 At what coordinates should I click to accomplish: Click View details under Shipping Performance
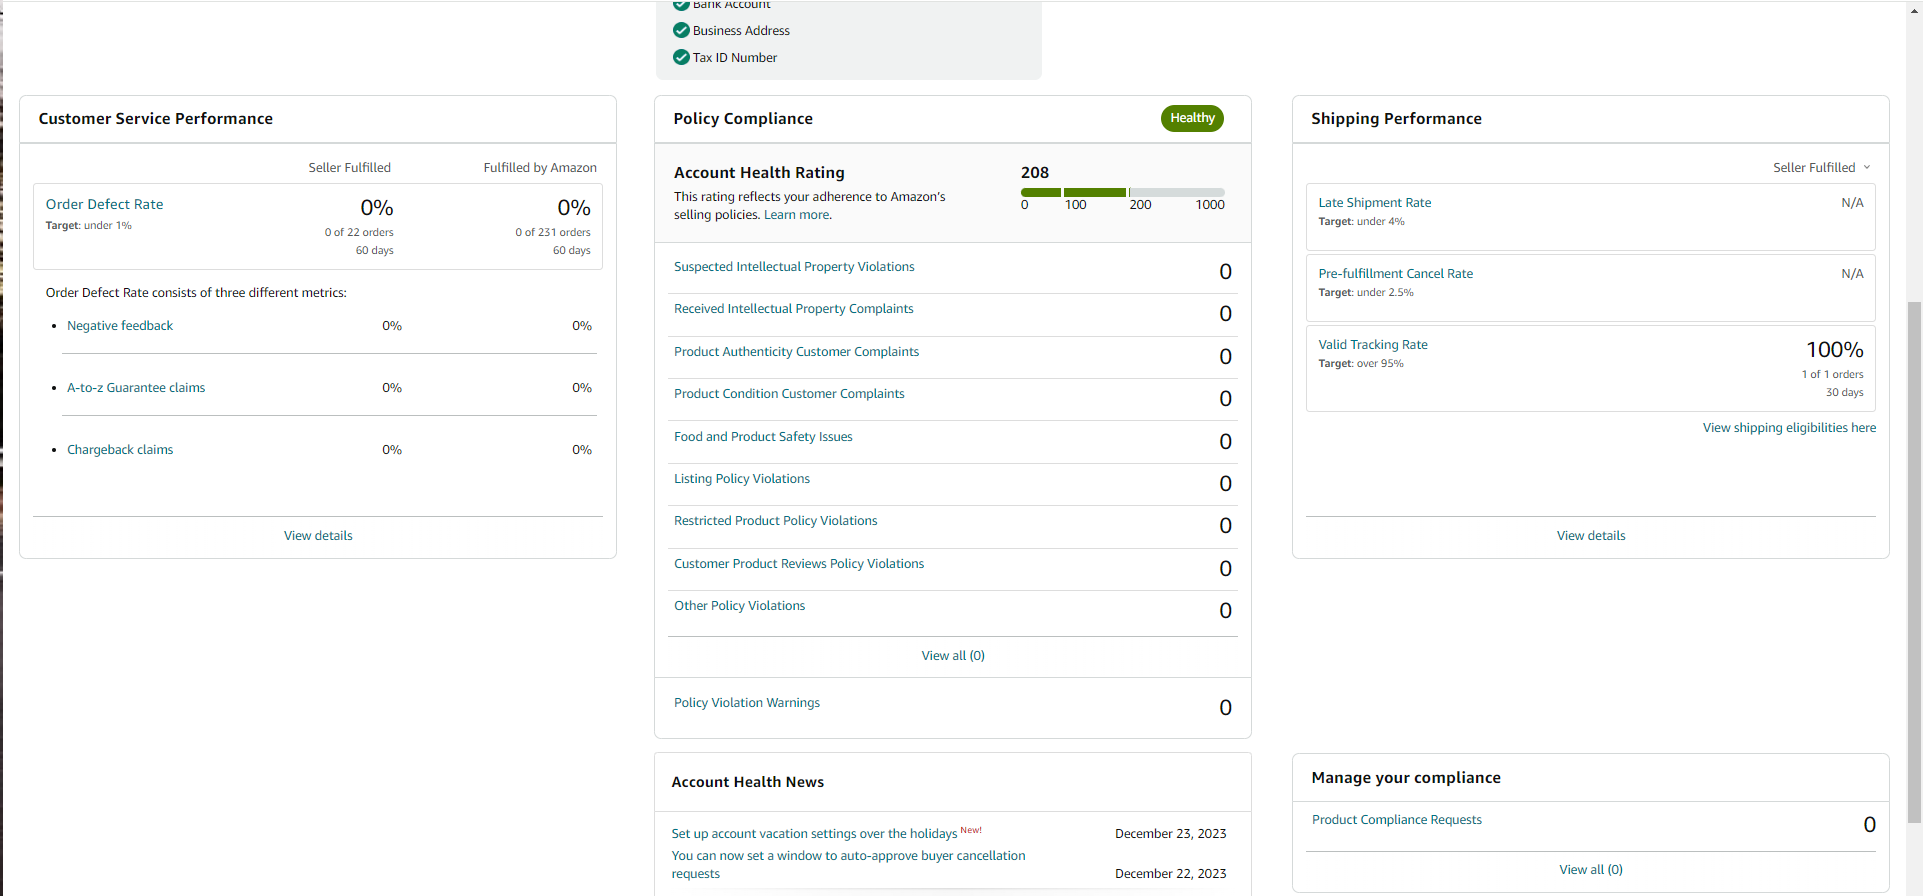coord(1591,536)
